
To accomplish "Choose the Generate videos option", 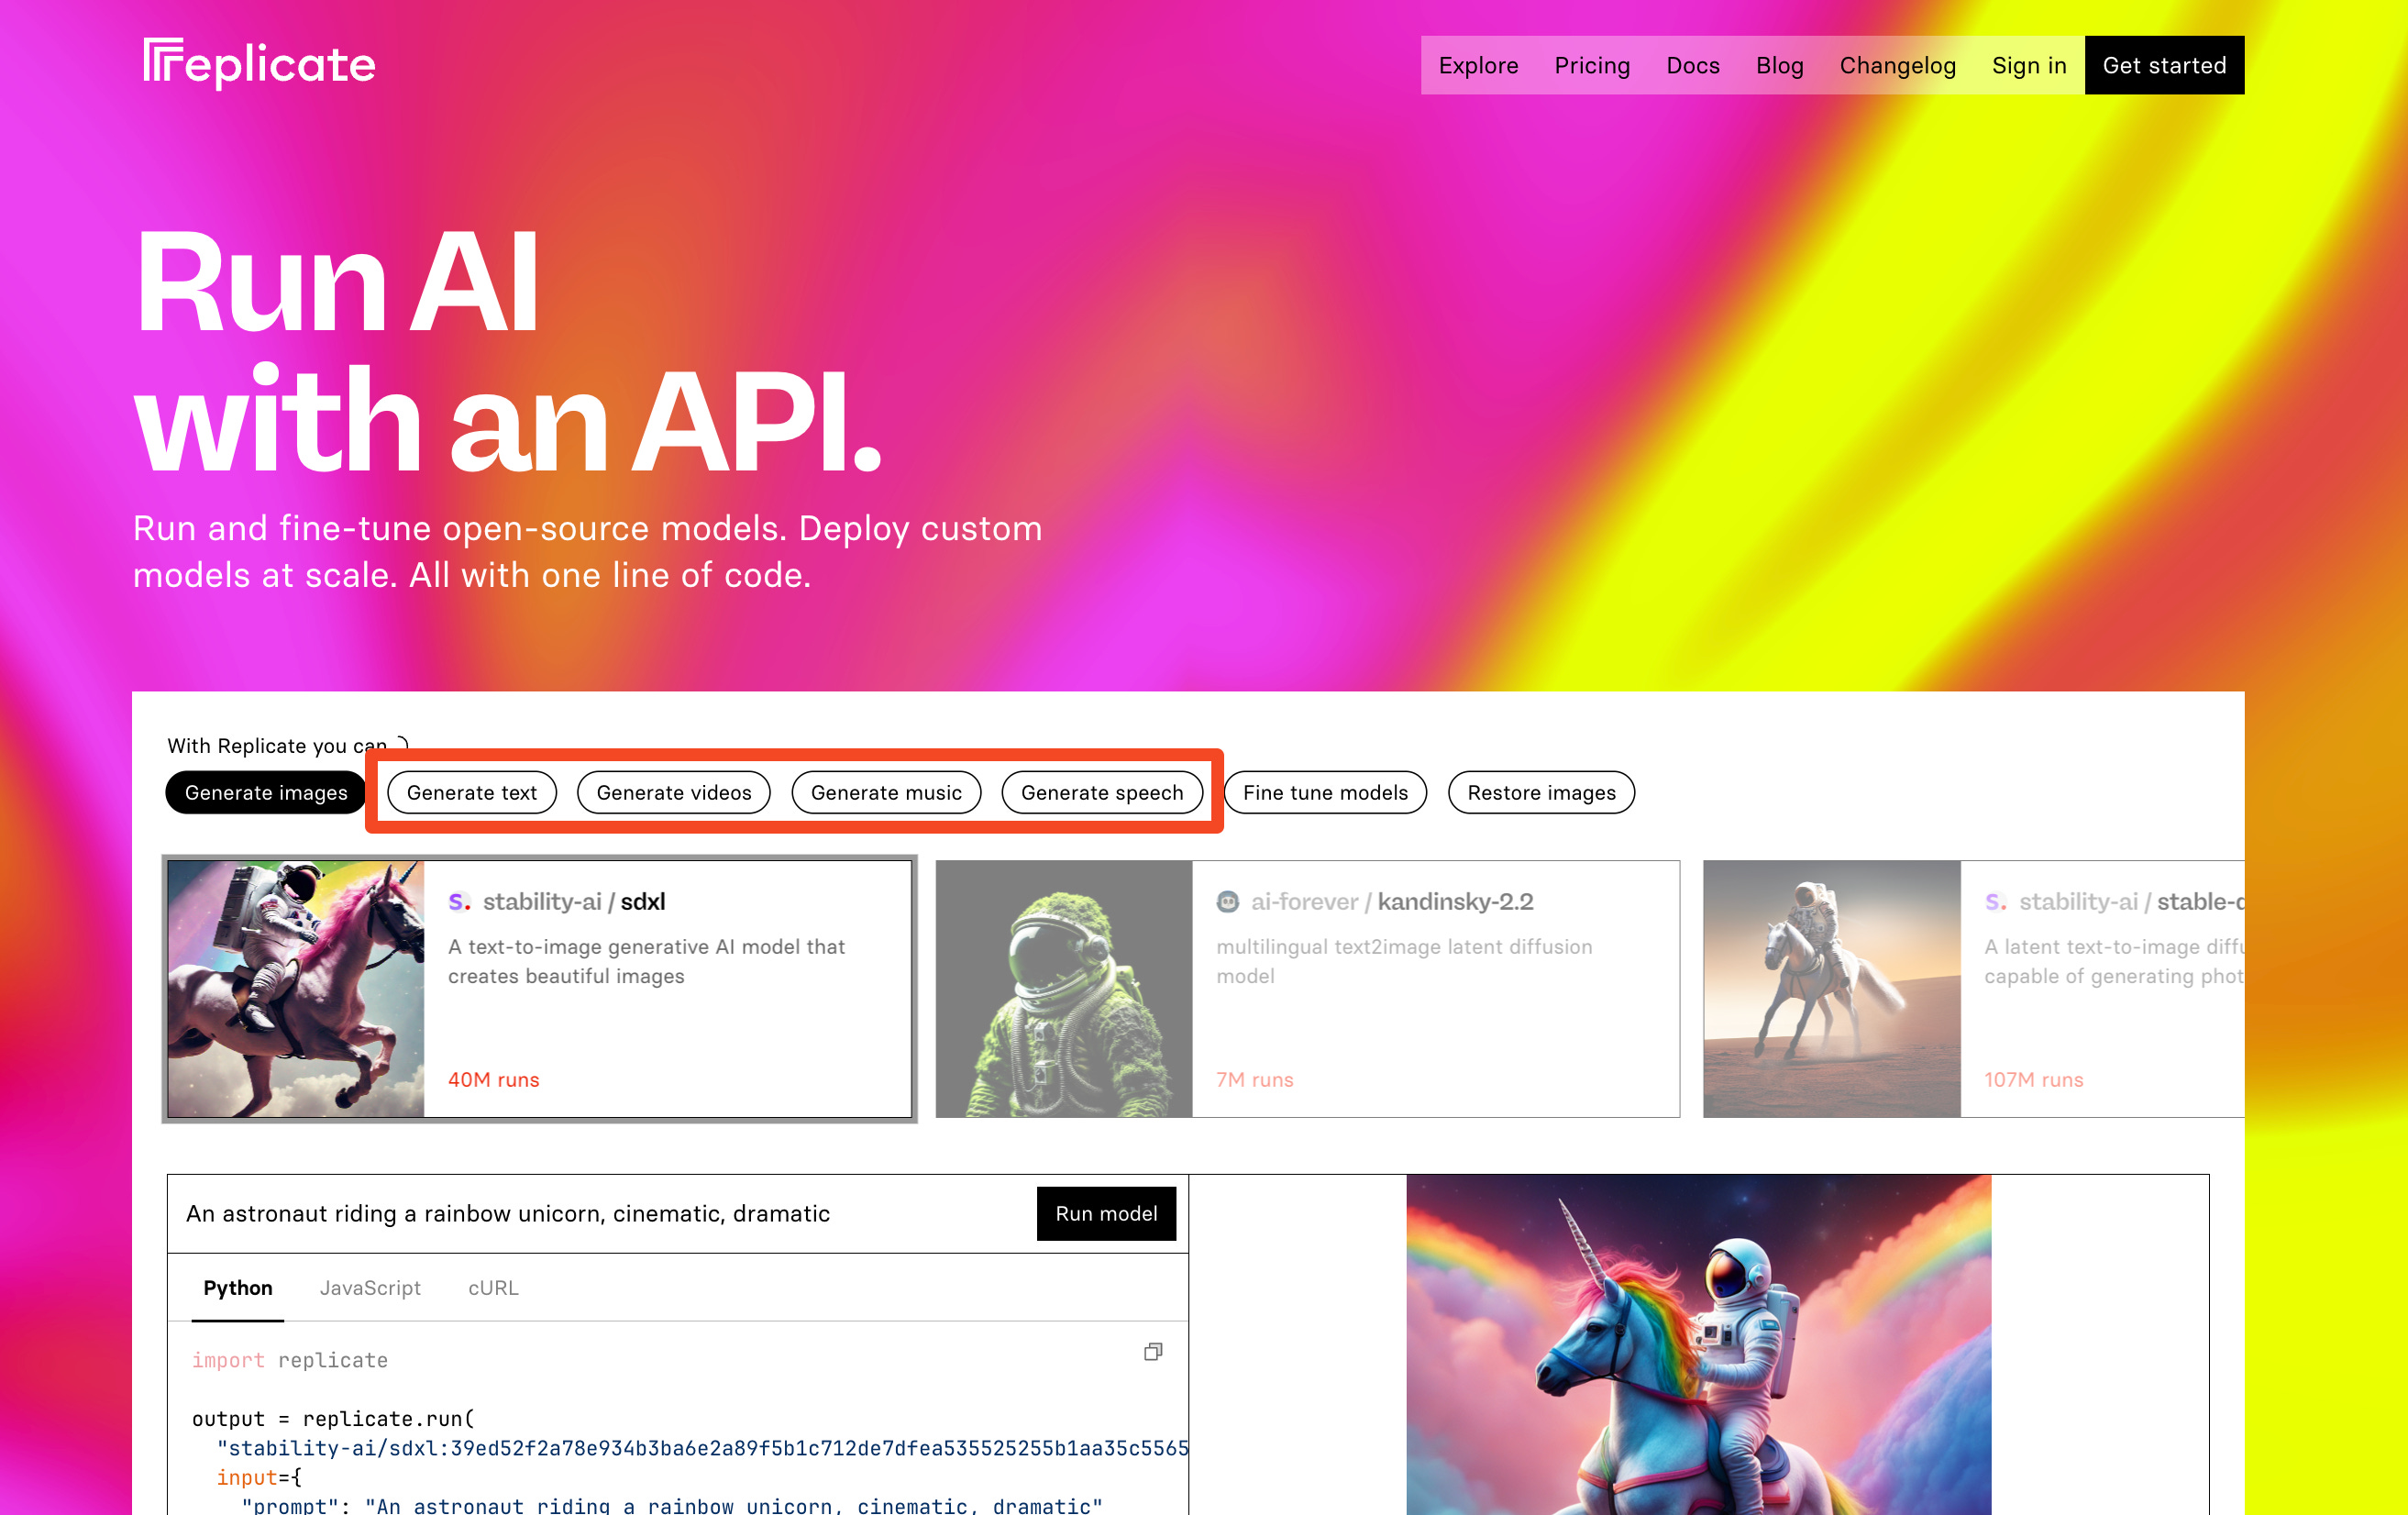I will [x=673, y=793].
